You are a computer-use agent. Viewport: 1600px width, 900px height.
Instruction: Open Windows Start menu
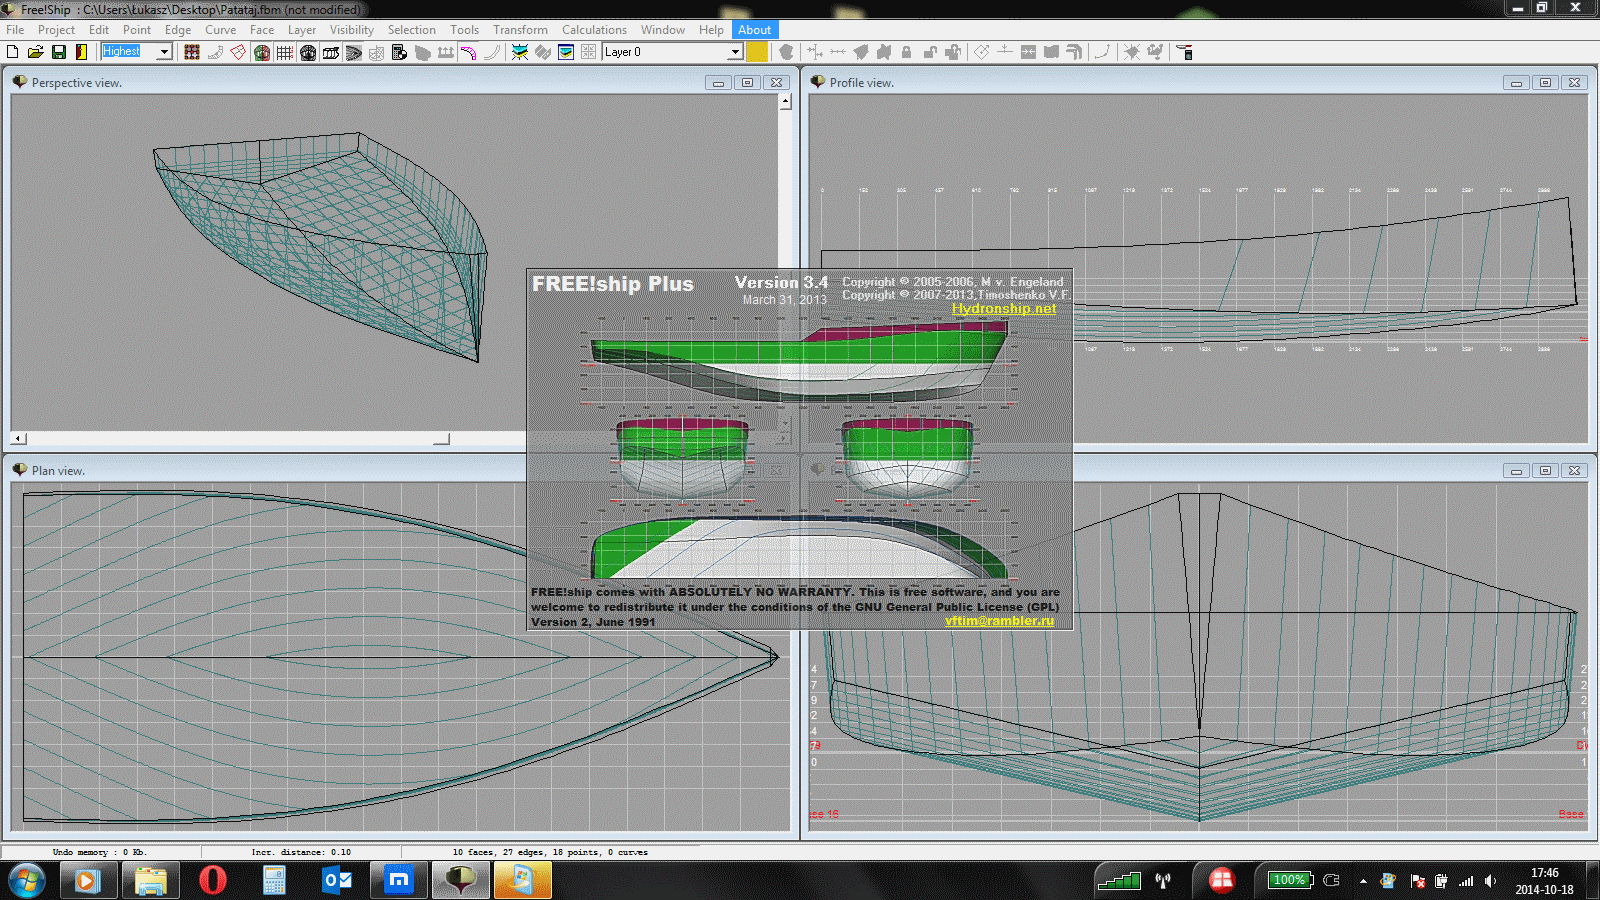tap(27, 881)
